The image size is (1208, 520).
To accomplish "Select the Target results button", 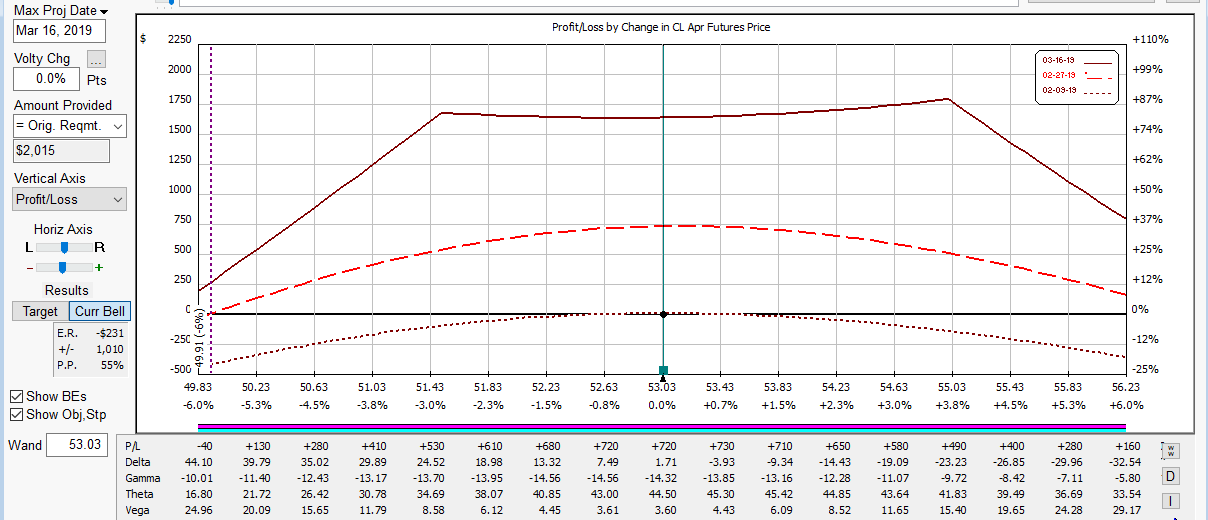I will pos(41,312).
